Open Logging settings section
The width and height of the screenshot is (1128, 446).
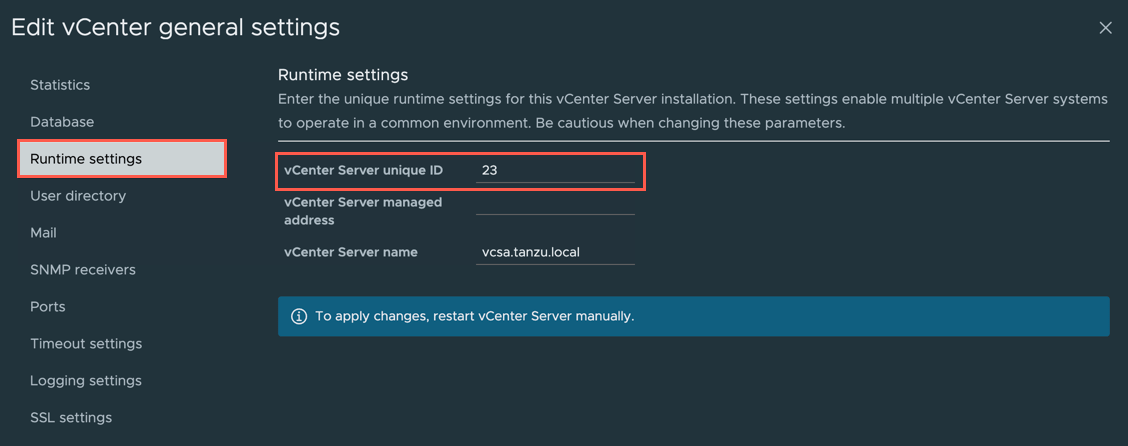coord(86,381)
